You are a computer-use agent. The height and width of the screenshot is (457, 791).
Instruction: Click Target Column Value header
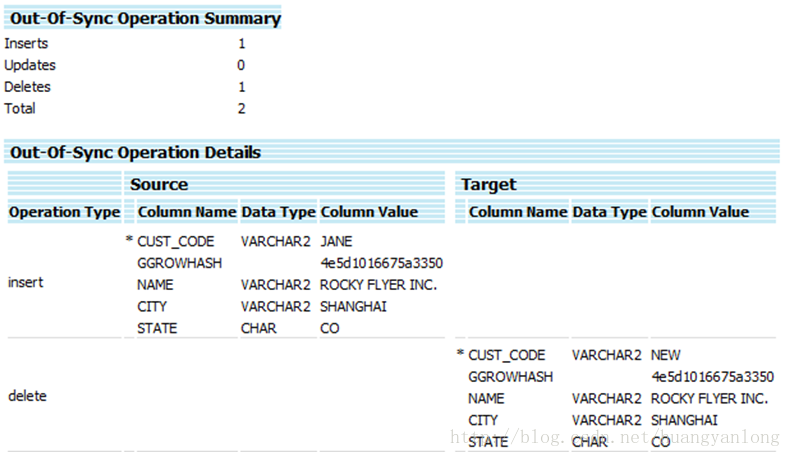tap(700, 212)
